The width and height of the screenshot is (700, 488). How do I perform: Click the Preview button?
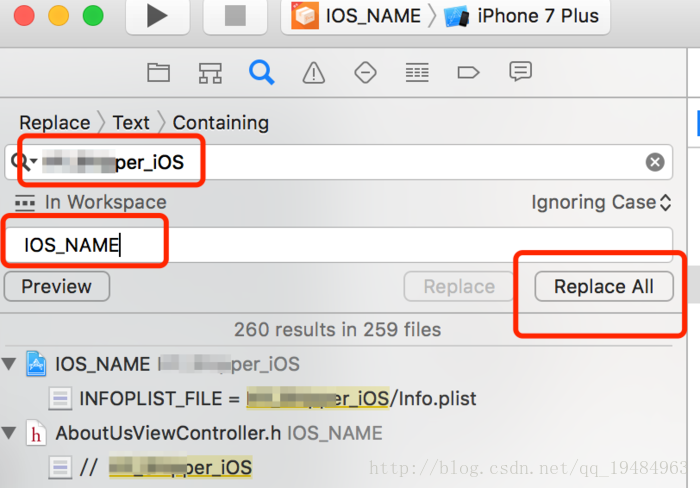56,287
